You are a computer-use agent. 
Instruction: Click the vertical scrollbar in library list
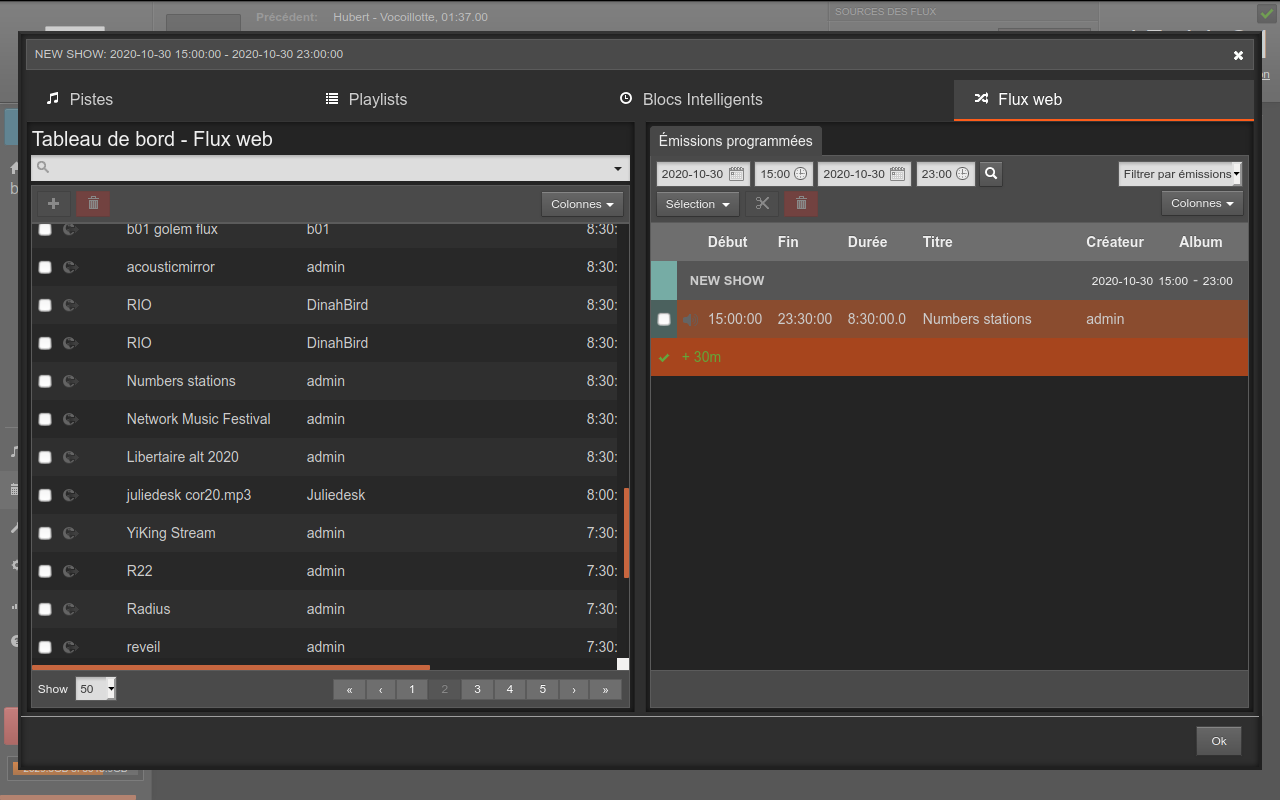626,532
